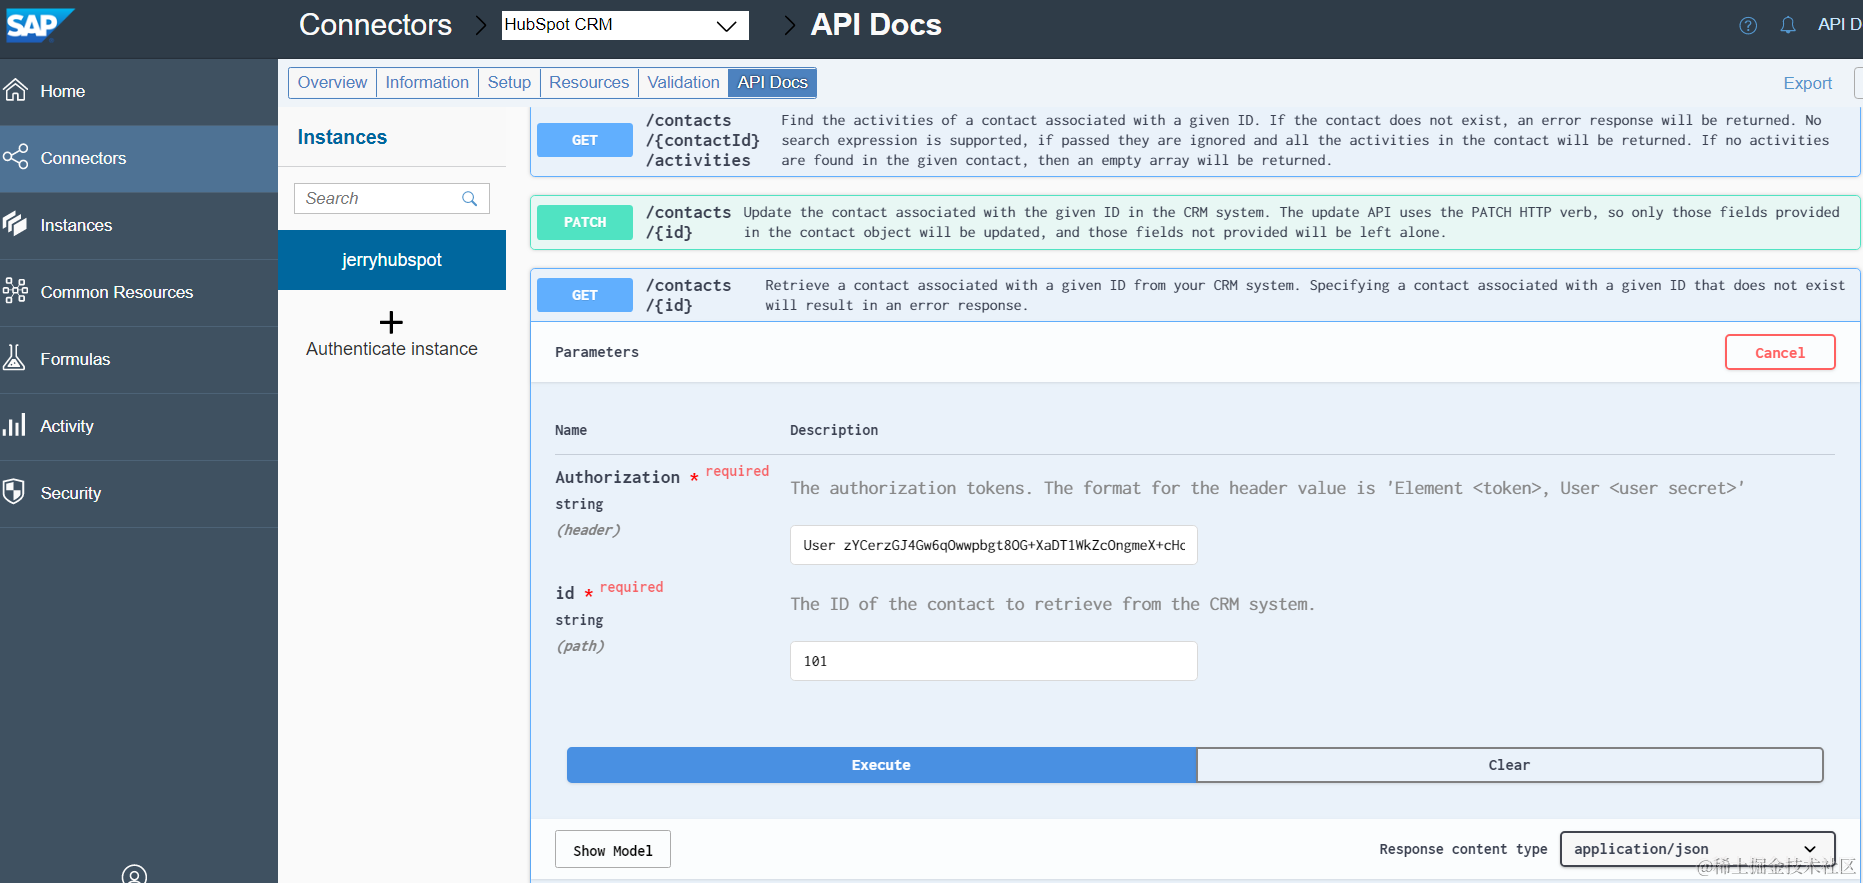Expand GET /contacts/{contactId}/activities endpoint

pos(1195,140)
